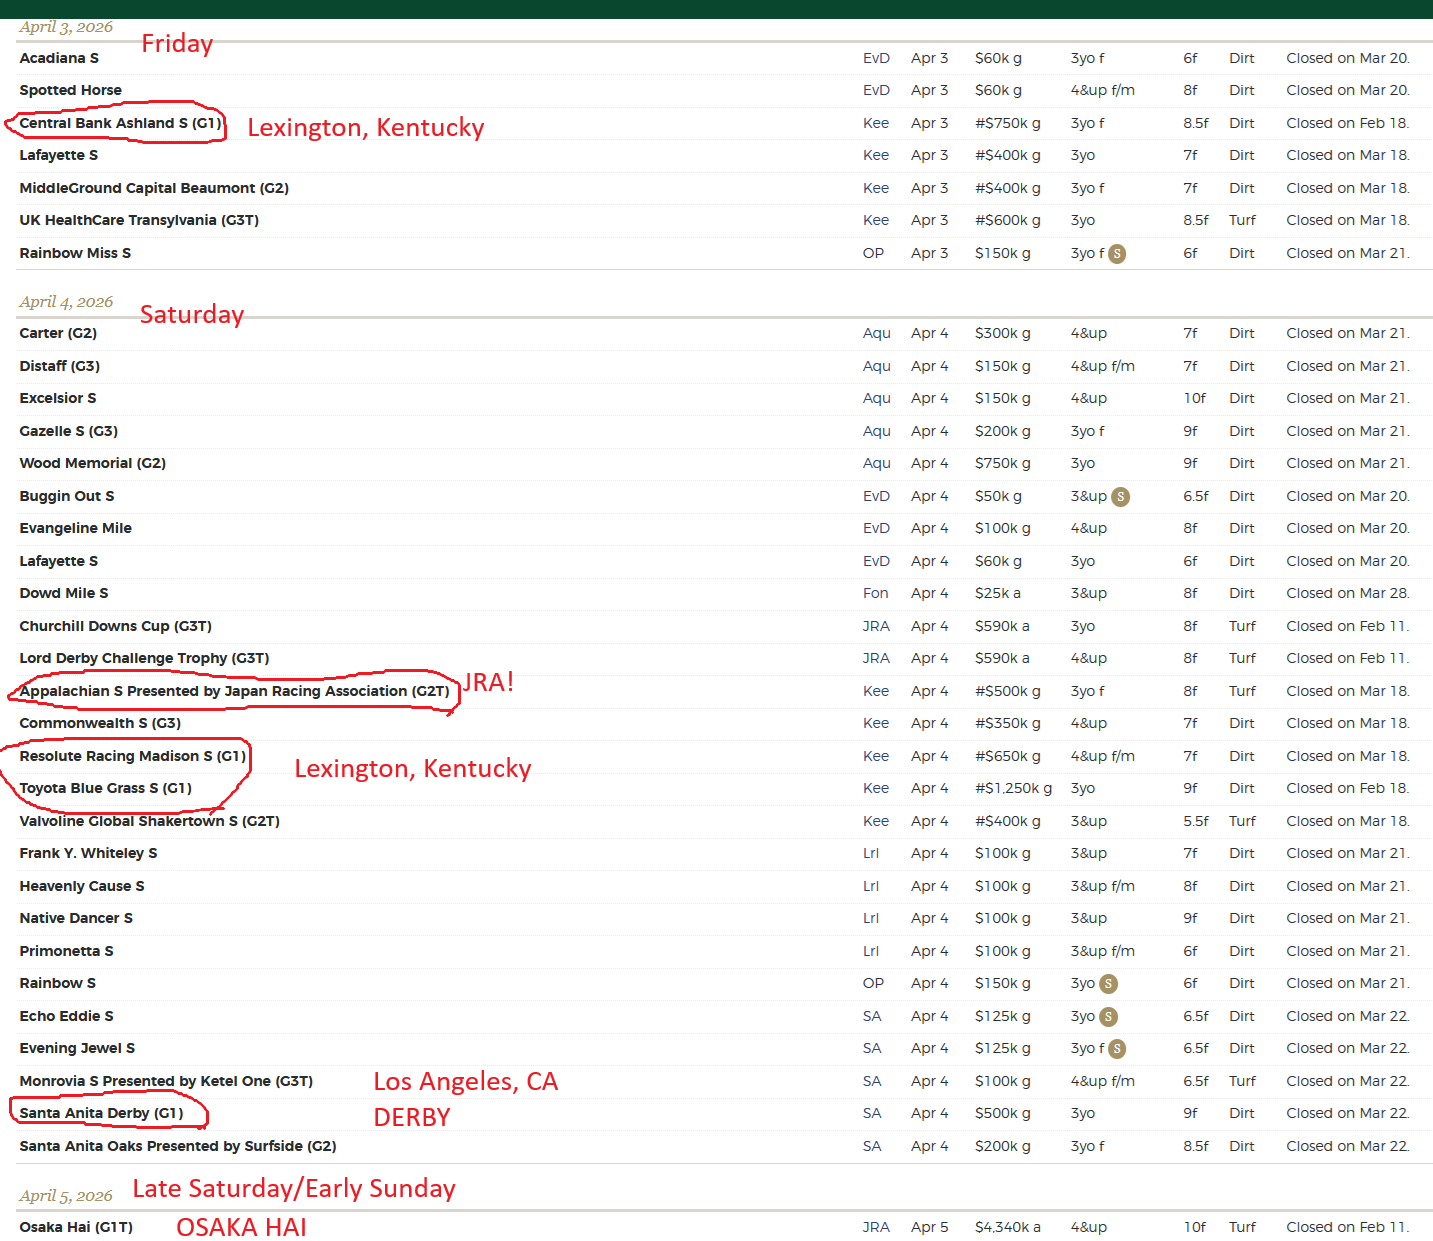Click the "$25k a" purse for Dowd Mile S
This screenshot has height=1241, width=1433.
[x=998, y=593]
